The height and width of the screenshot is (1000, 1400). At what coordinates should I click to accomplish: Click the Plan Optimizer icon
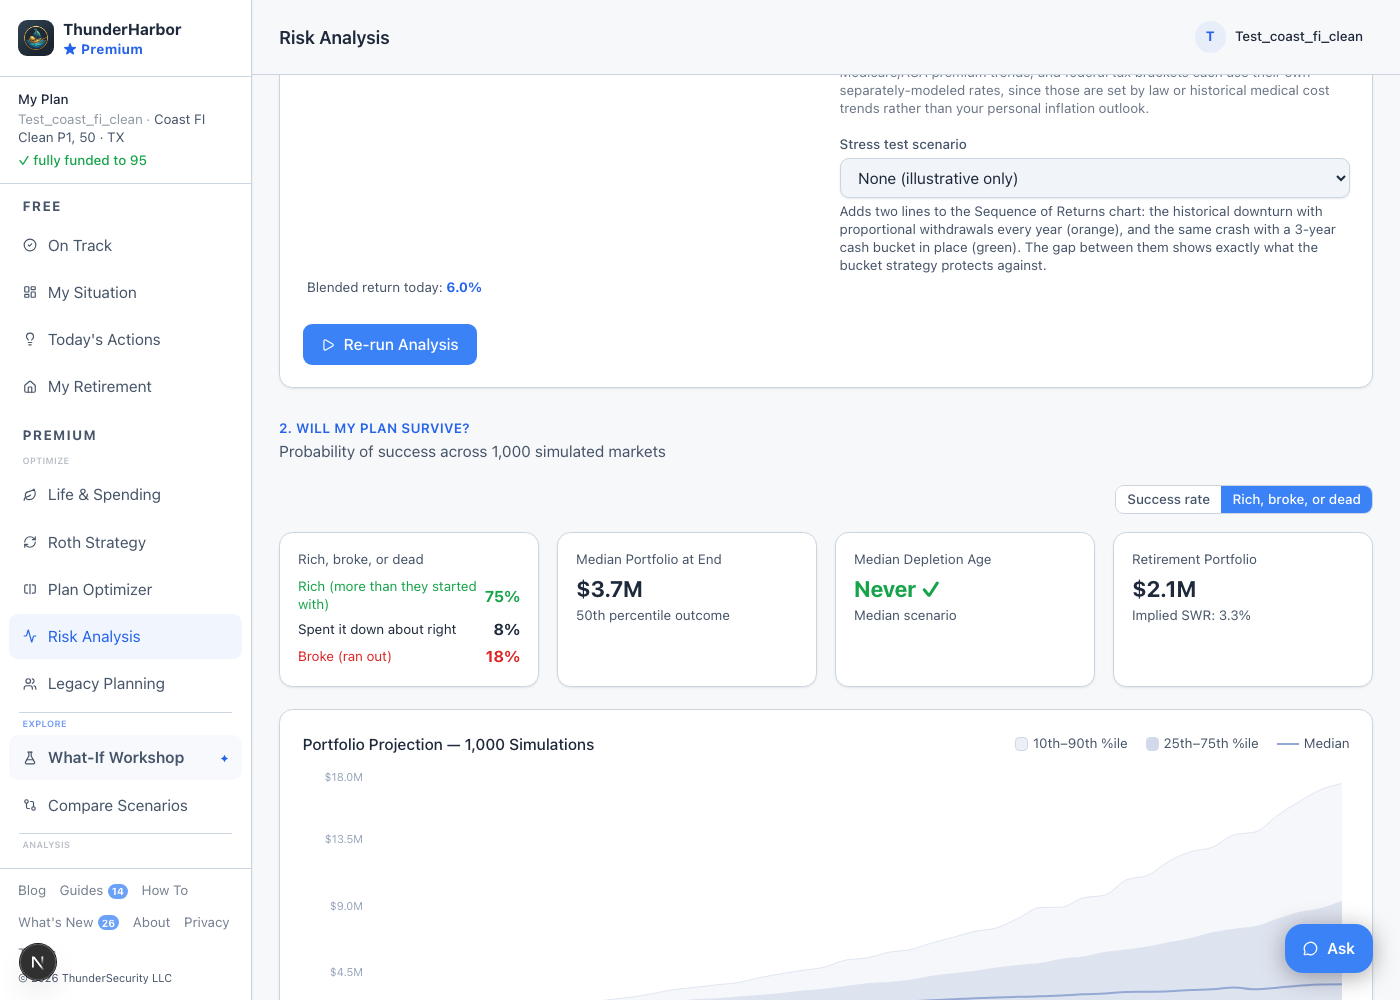point(30,589)
